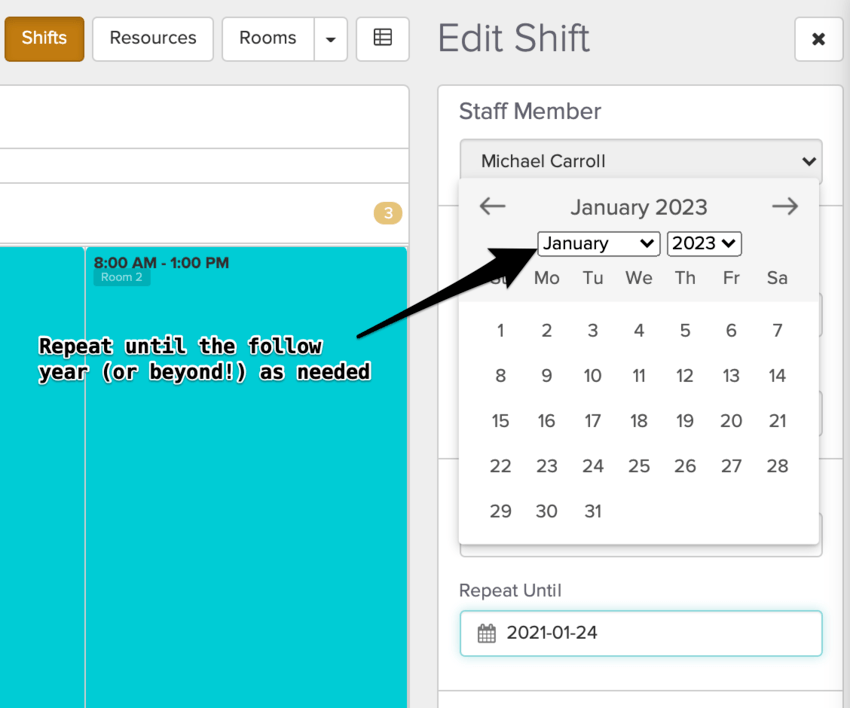The image size is (850, 708).
Task: Click the yellow badge showing 3
Action: click(388, 213)
